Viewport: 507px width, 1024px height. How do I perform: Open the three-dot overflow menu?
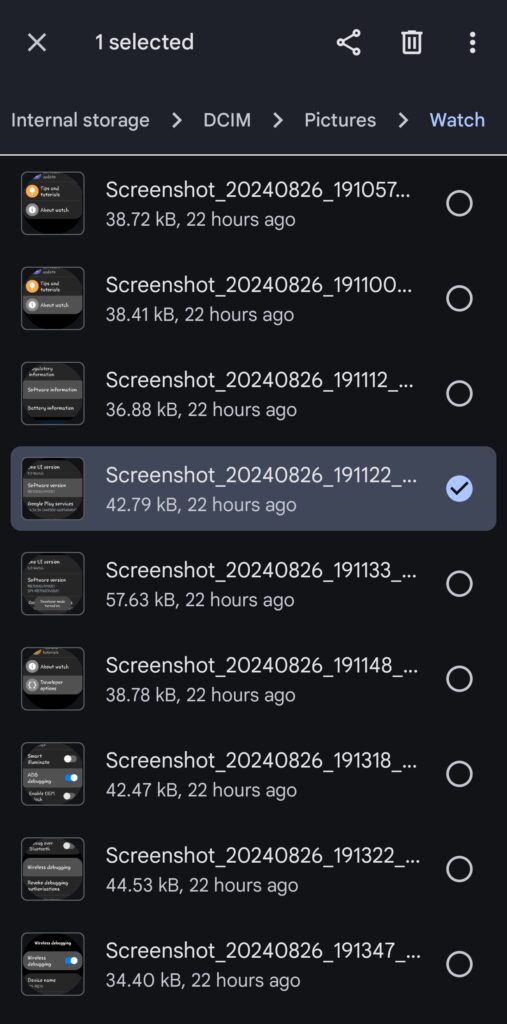[x=472, y=42]
